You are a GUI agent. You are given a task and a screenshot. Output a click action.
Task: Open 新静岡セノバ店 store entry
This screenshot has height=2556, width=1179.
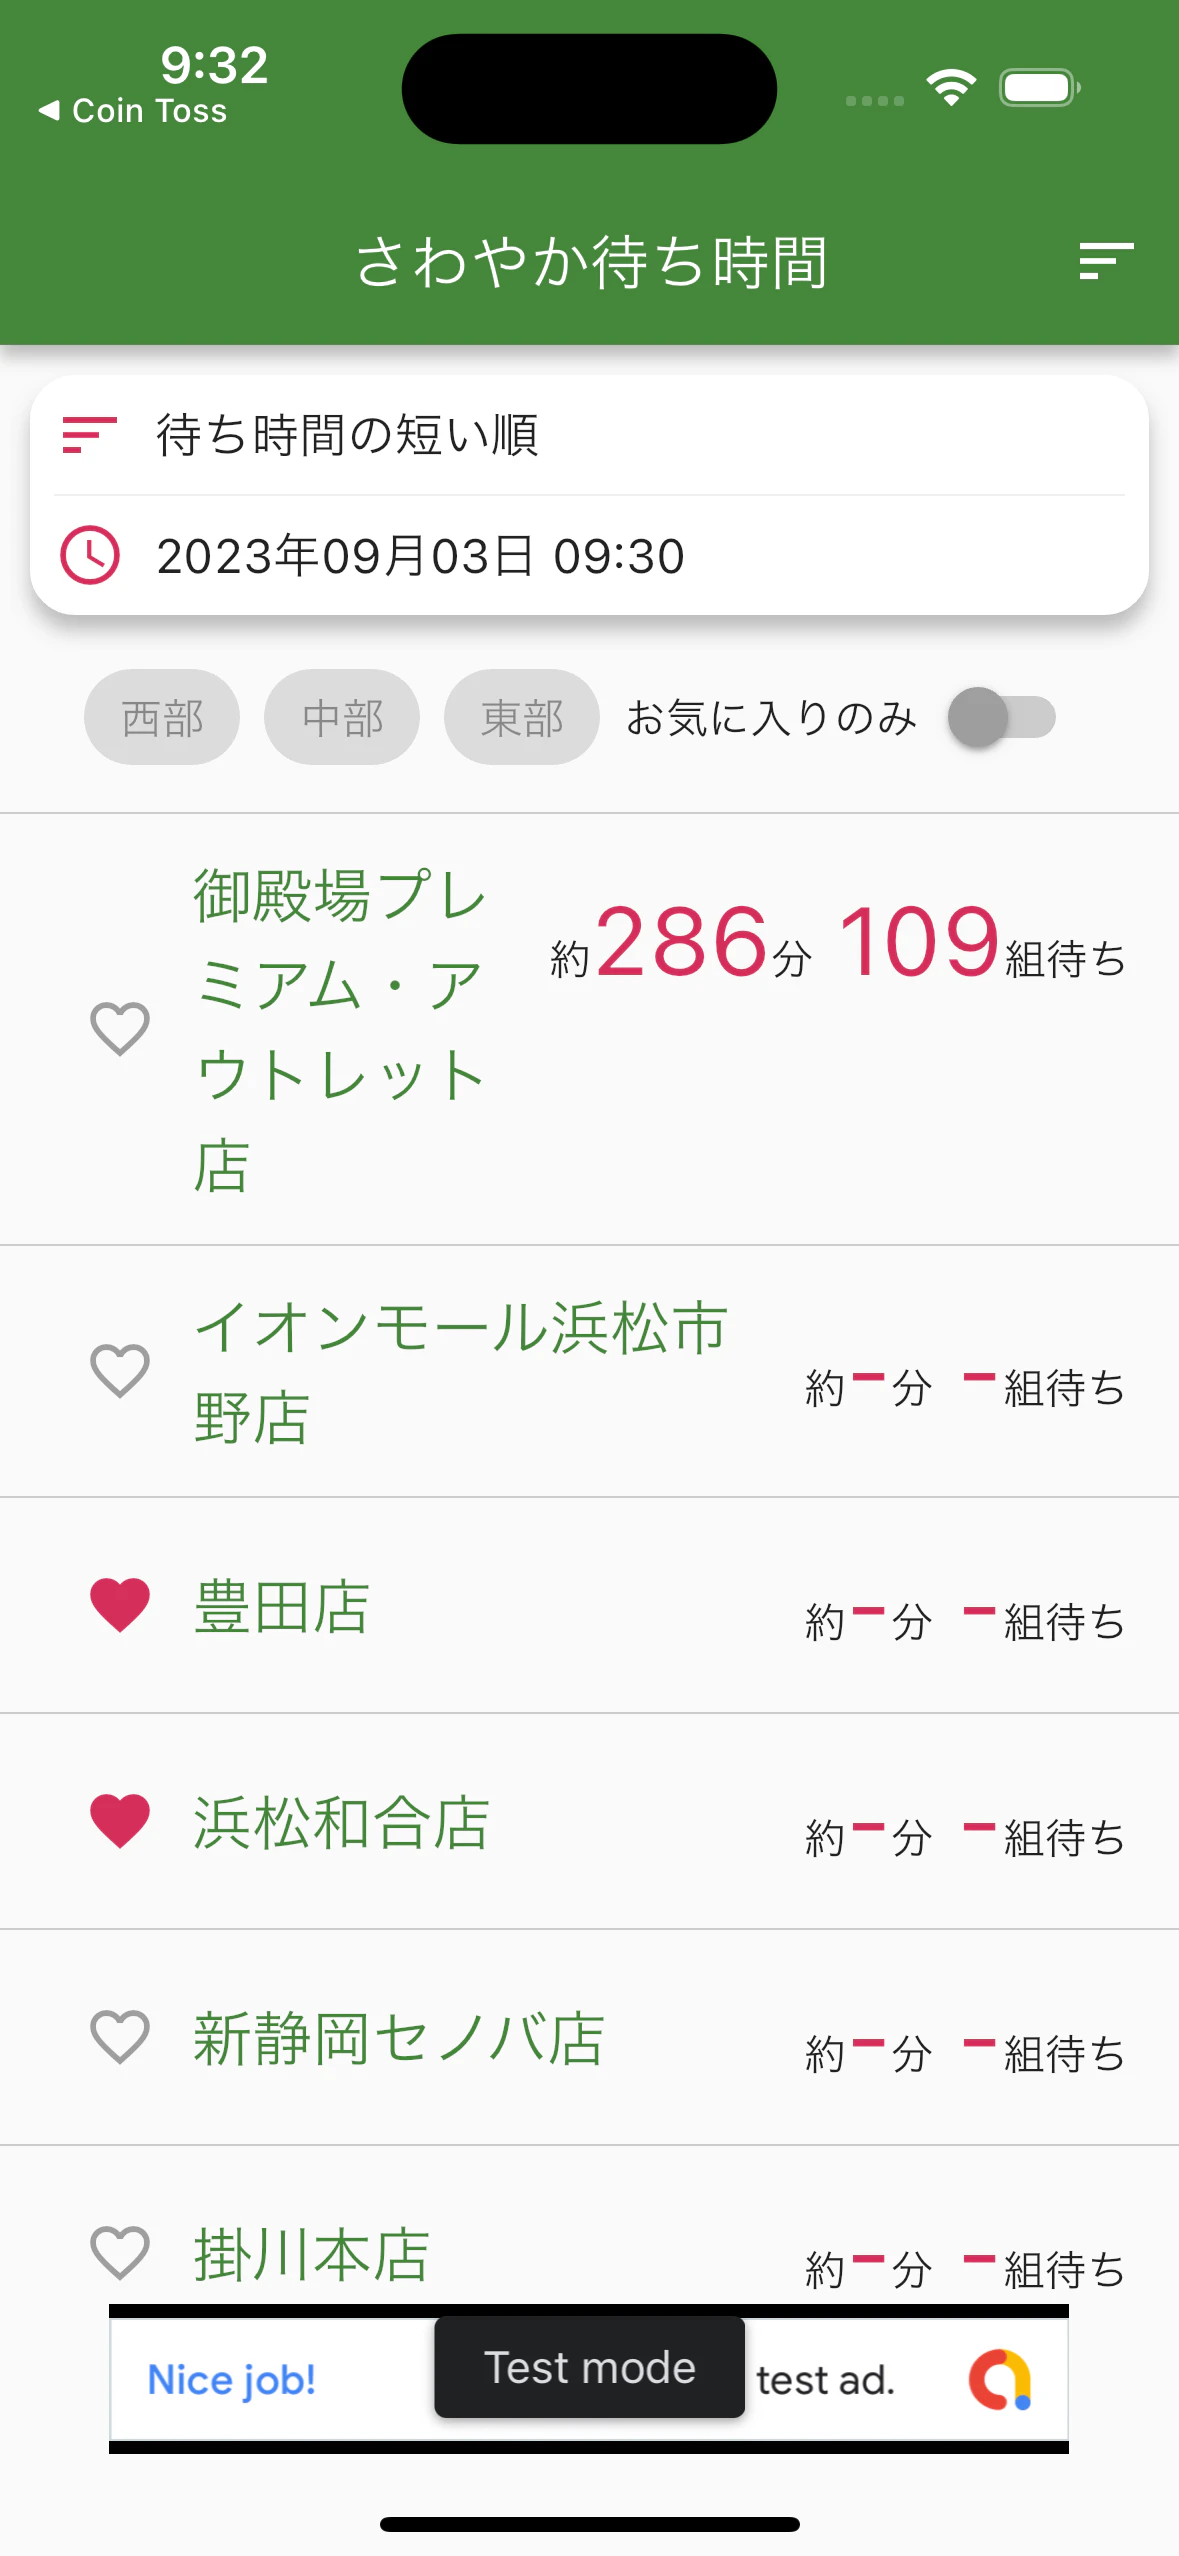click(x=589, y=2037)
